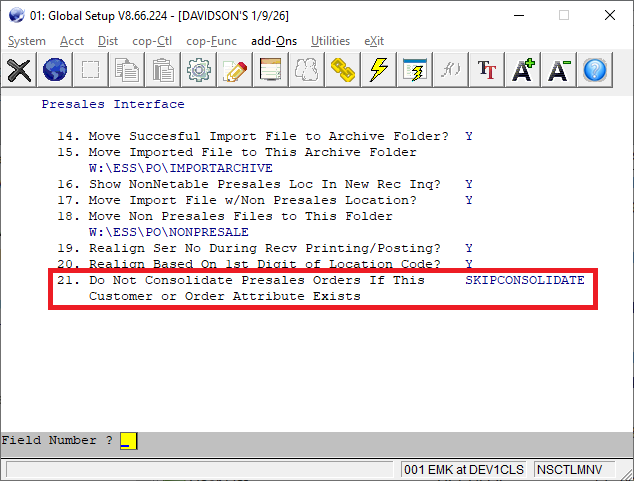Viewport: 634px width, 481px height.
Task: Click the window with lightning icon
Action: coord(415,70)
